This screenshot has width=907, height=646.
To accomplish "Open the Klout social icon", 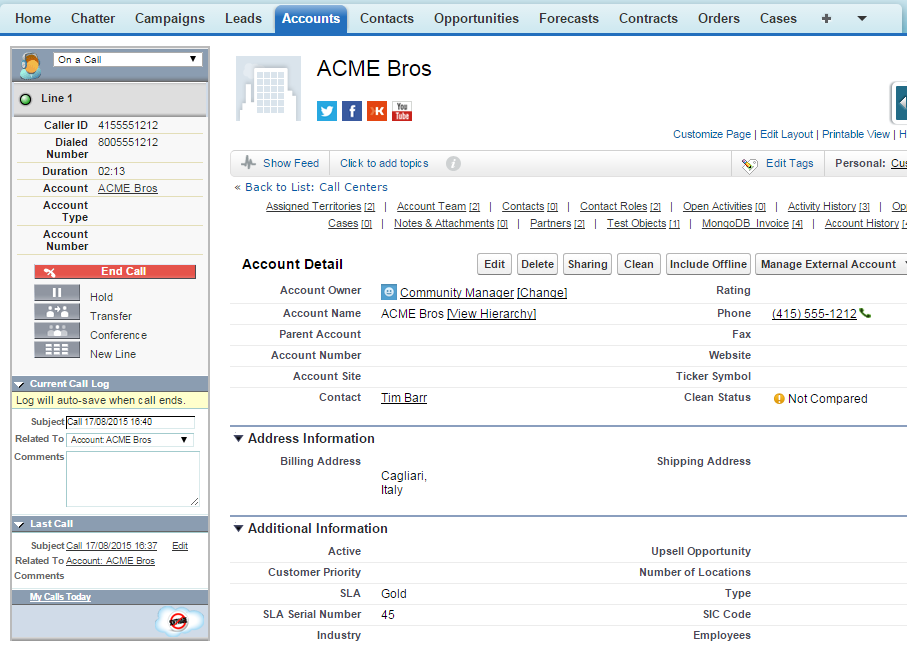I will (377, 111).
